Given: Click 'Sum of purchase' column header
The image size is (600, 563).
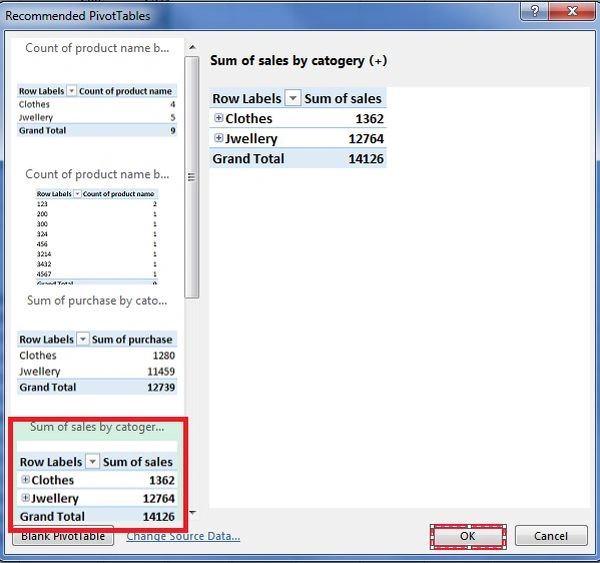Looking at the screenshot, I should pyautogui.click(x=132, y=339).
